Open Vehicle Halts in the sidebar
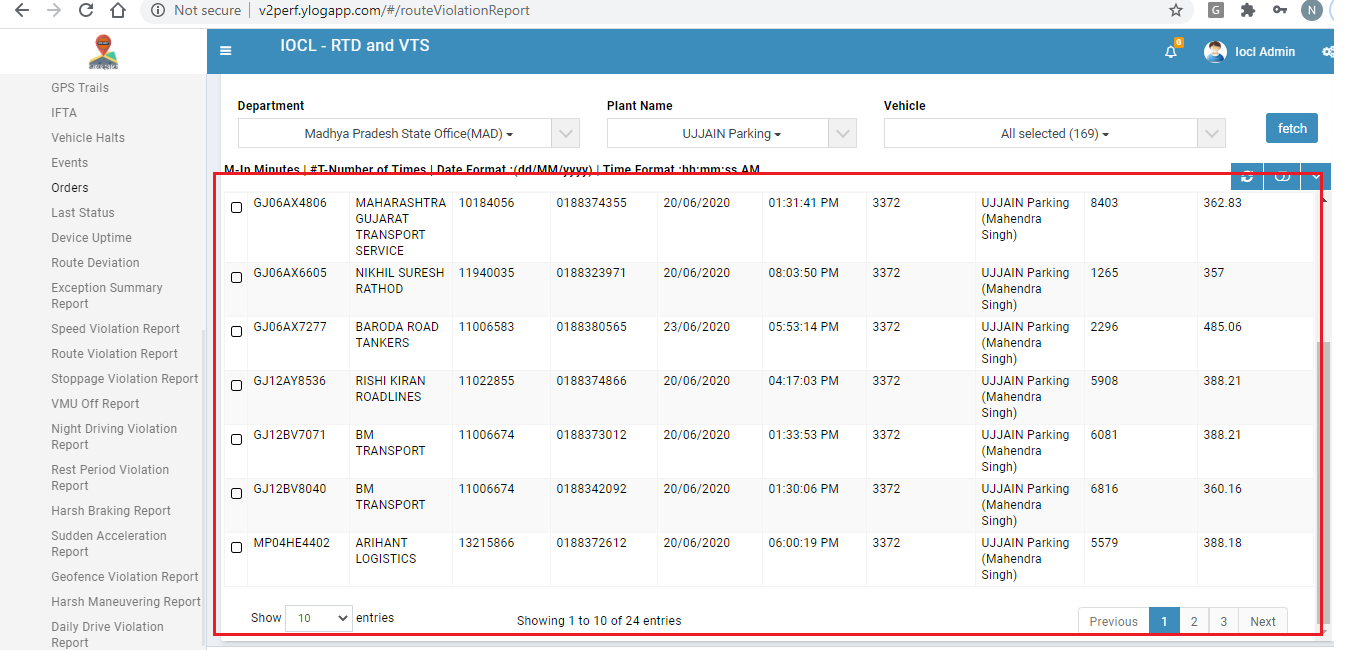 pos(88,138)
